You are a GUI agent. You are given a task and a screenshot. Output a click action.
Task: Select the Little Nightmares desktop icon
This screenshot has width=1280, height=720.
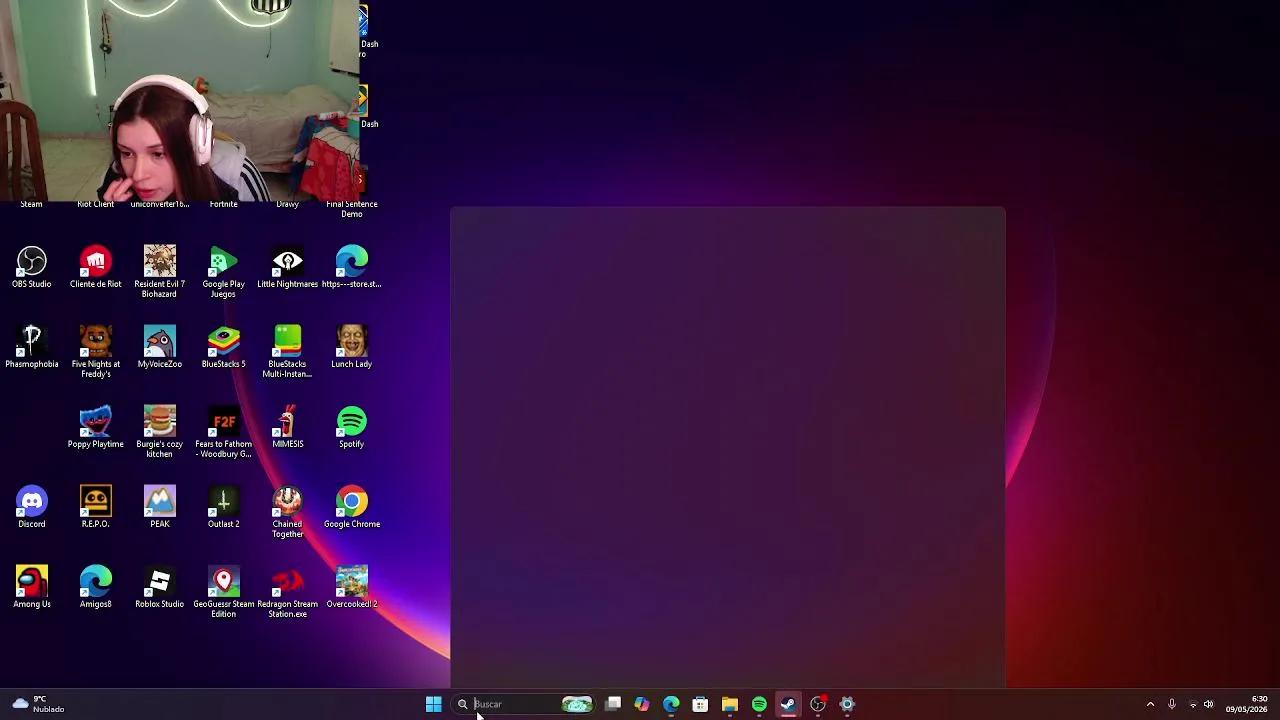pyautogui.click(x=287, y=267)
